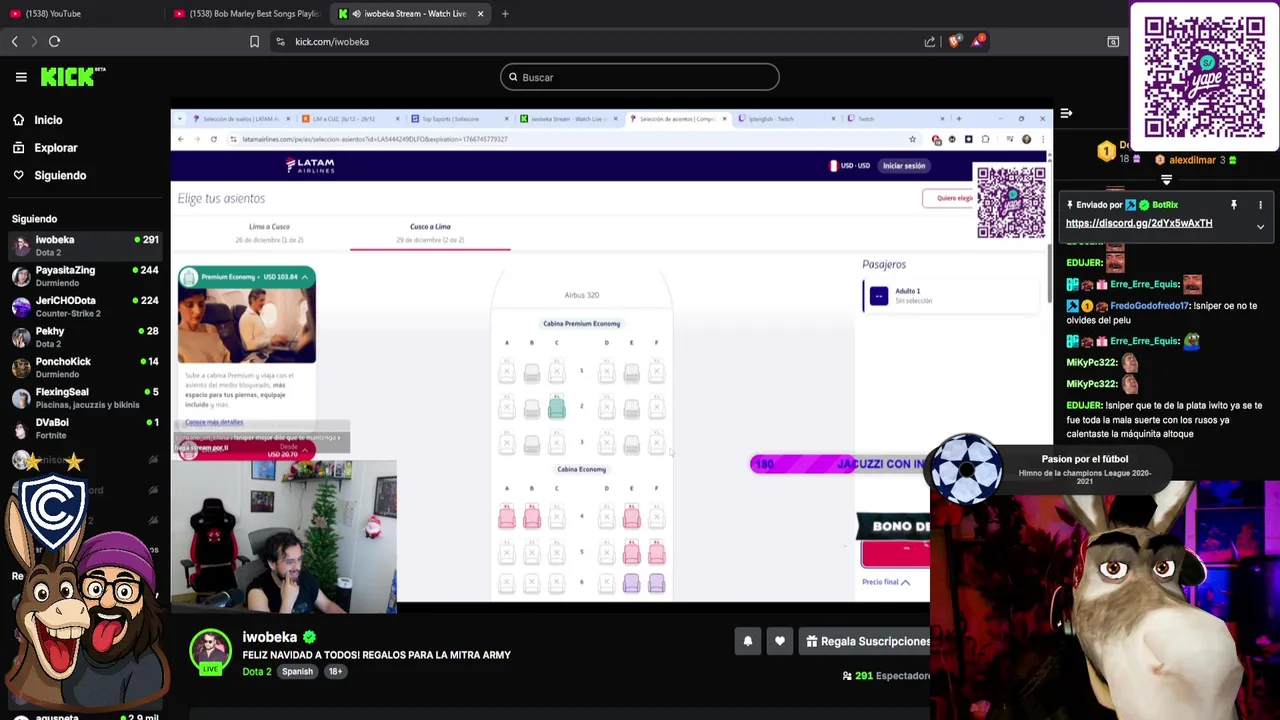The image size is (1280, 720).
Task: Open Brave Shields lion icon
Action: point(955,41)
